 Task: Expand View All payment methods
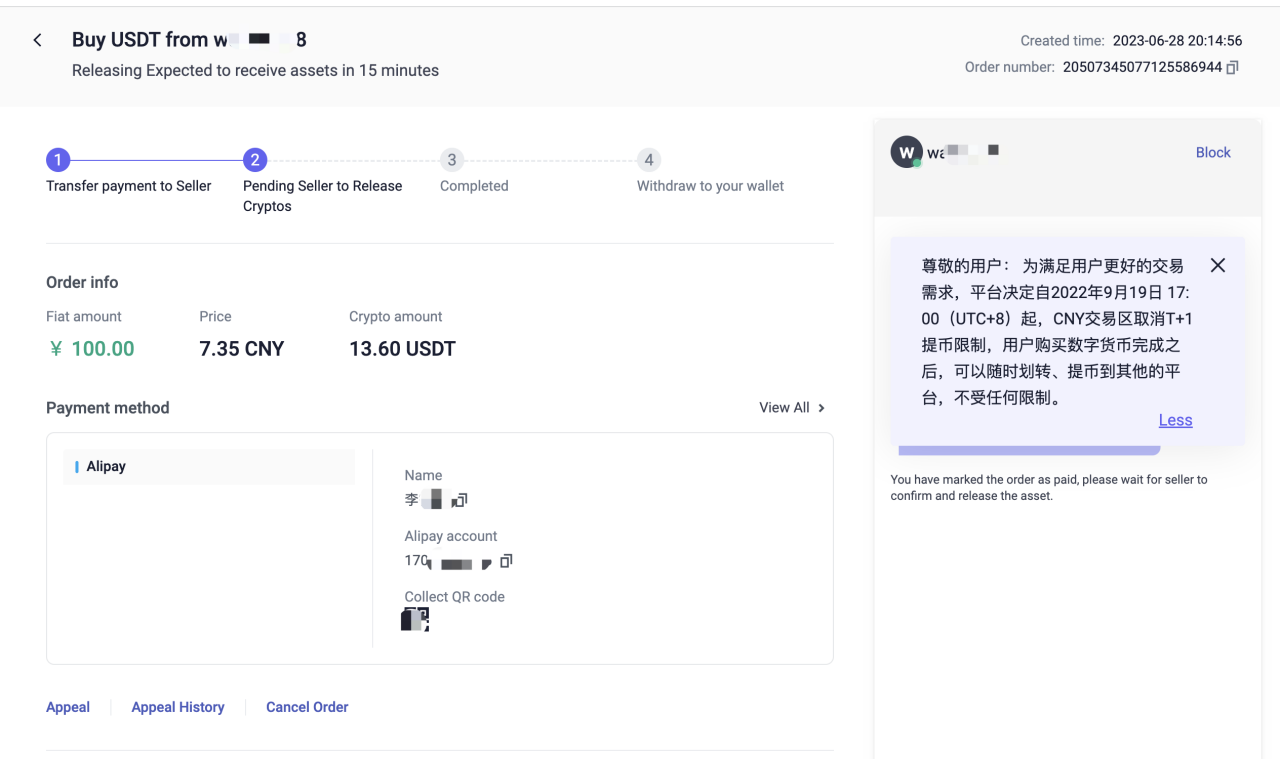pyautogui.click(x=792, y=408)
